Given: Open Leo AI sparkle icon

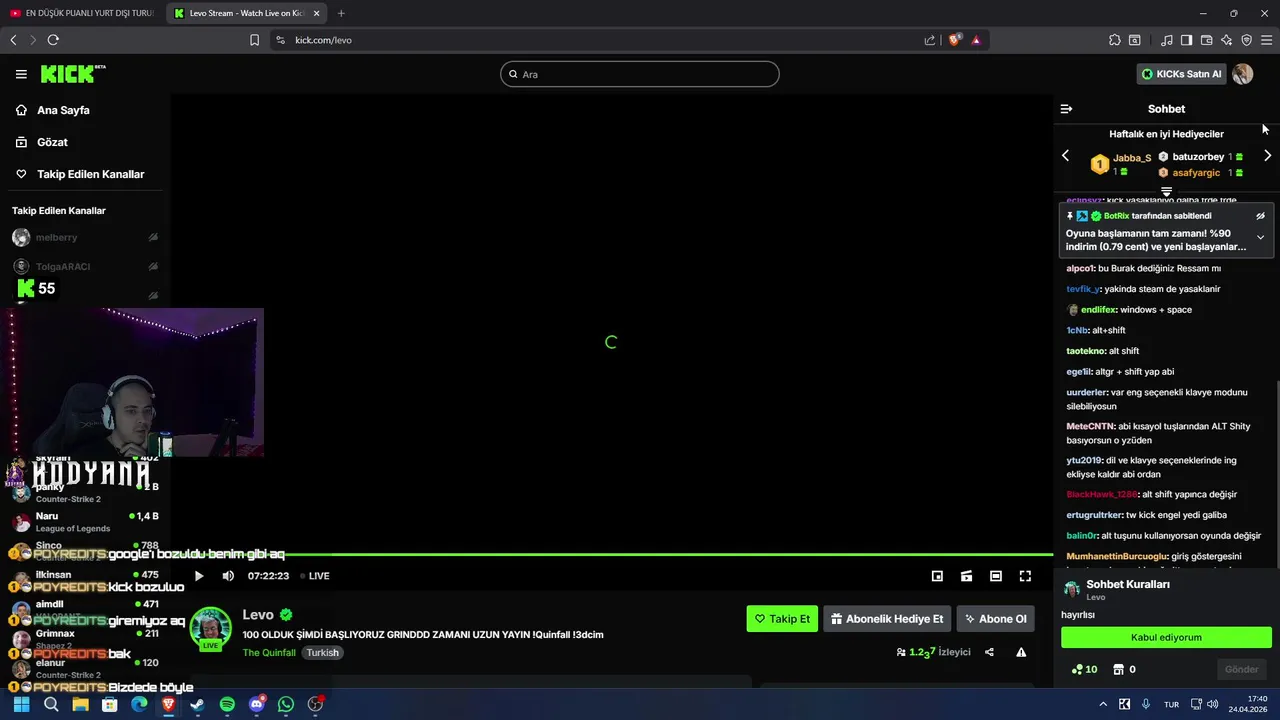Looking at the screenshot, I should [x=1227, y=40].
